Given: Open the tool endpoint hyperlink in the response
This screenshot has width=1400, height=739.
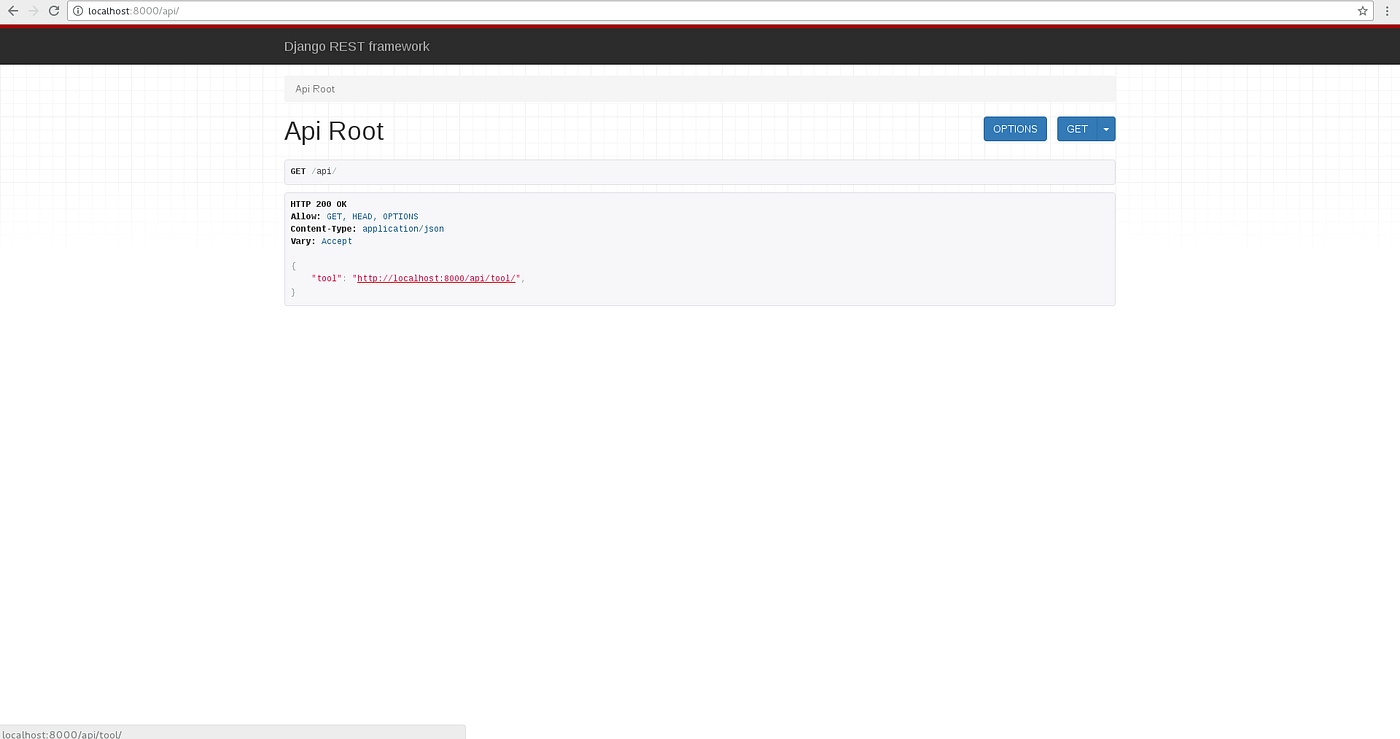Looking at the screenshot, I should pos(436,278).
